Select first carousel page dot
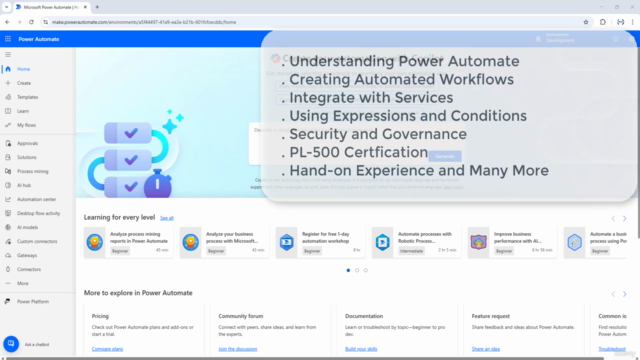 coord(348,270)
